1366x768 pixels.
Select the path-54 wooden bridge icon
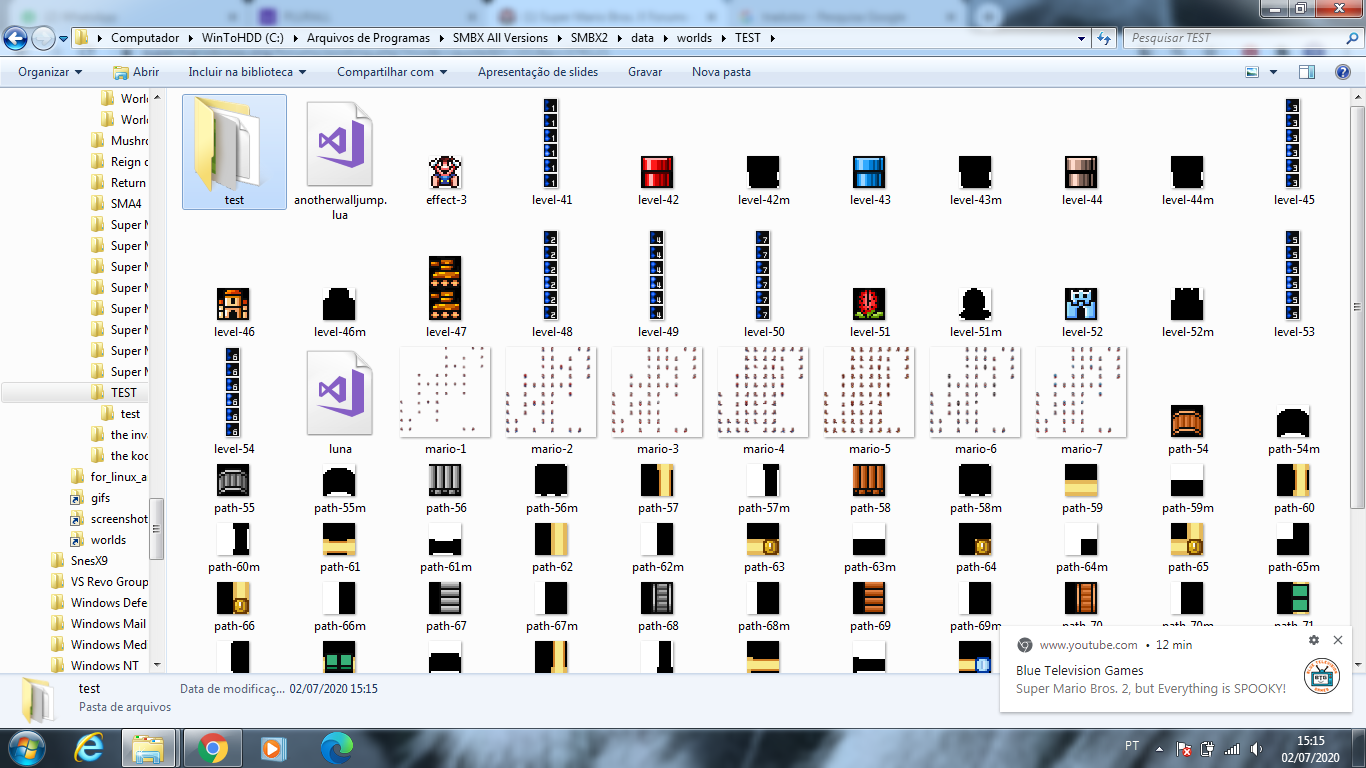point(1187,421)
